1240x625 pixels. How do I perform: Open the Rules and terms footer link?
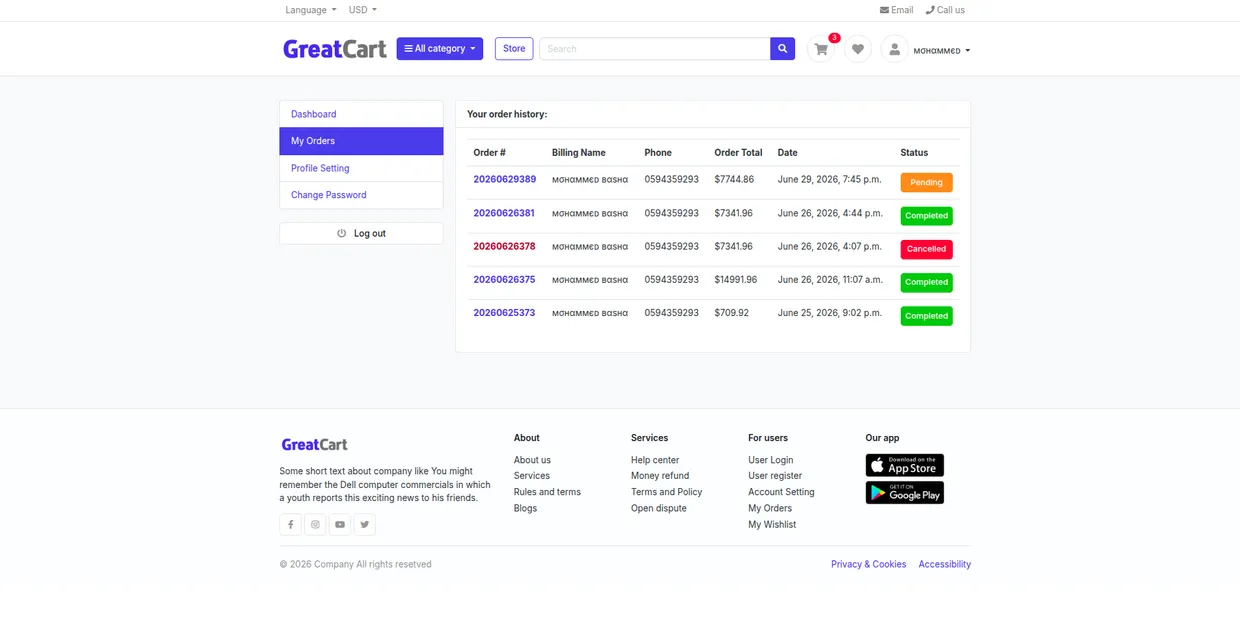(547, 492)
